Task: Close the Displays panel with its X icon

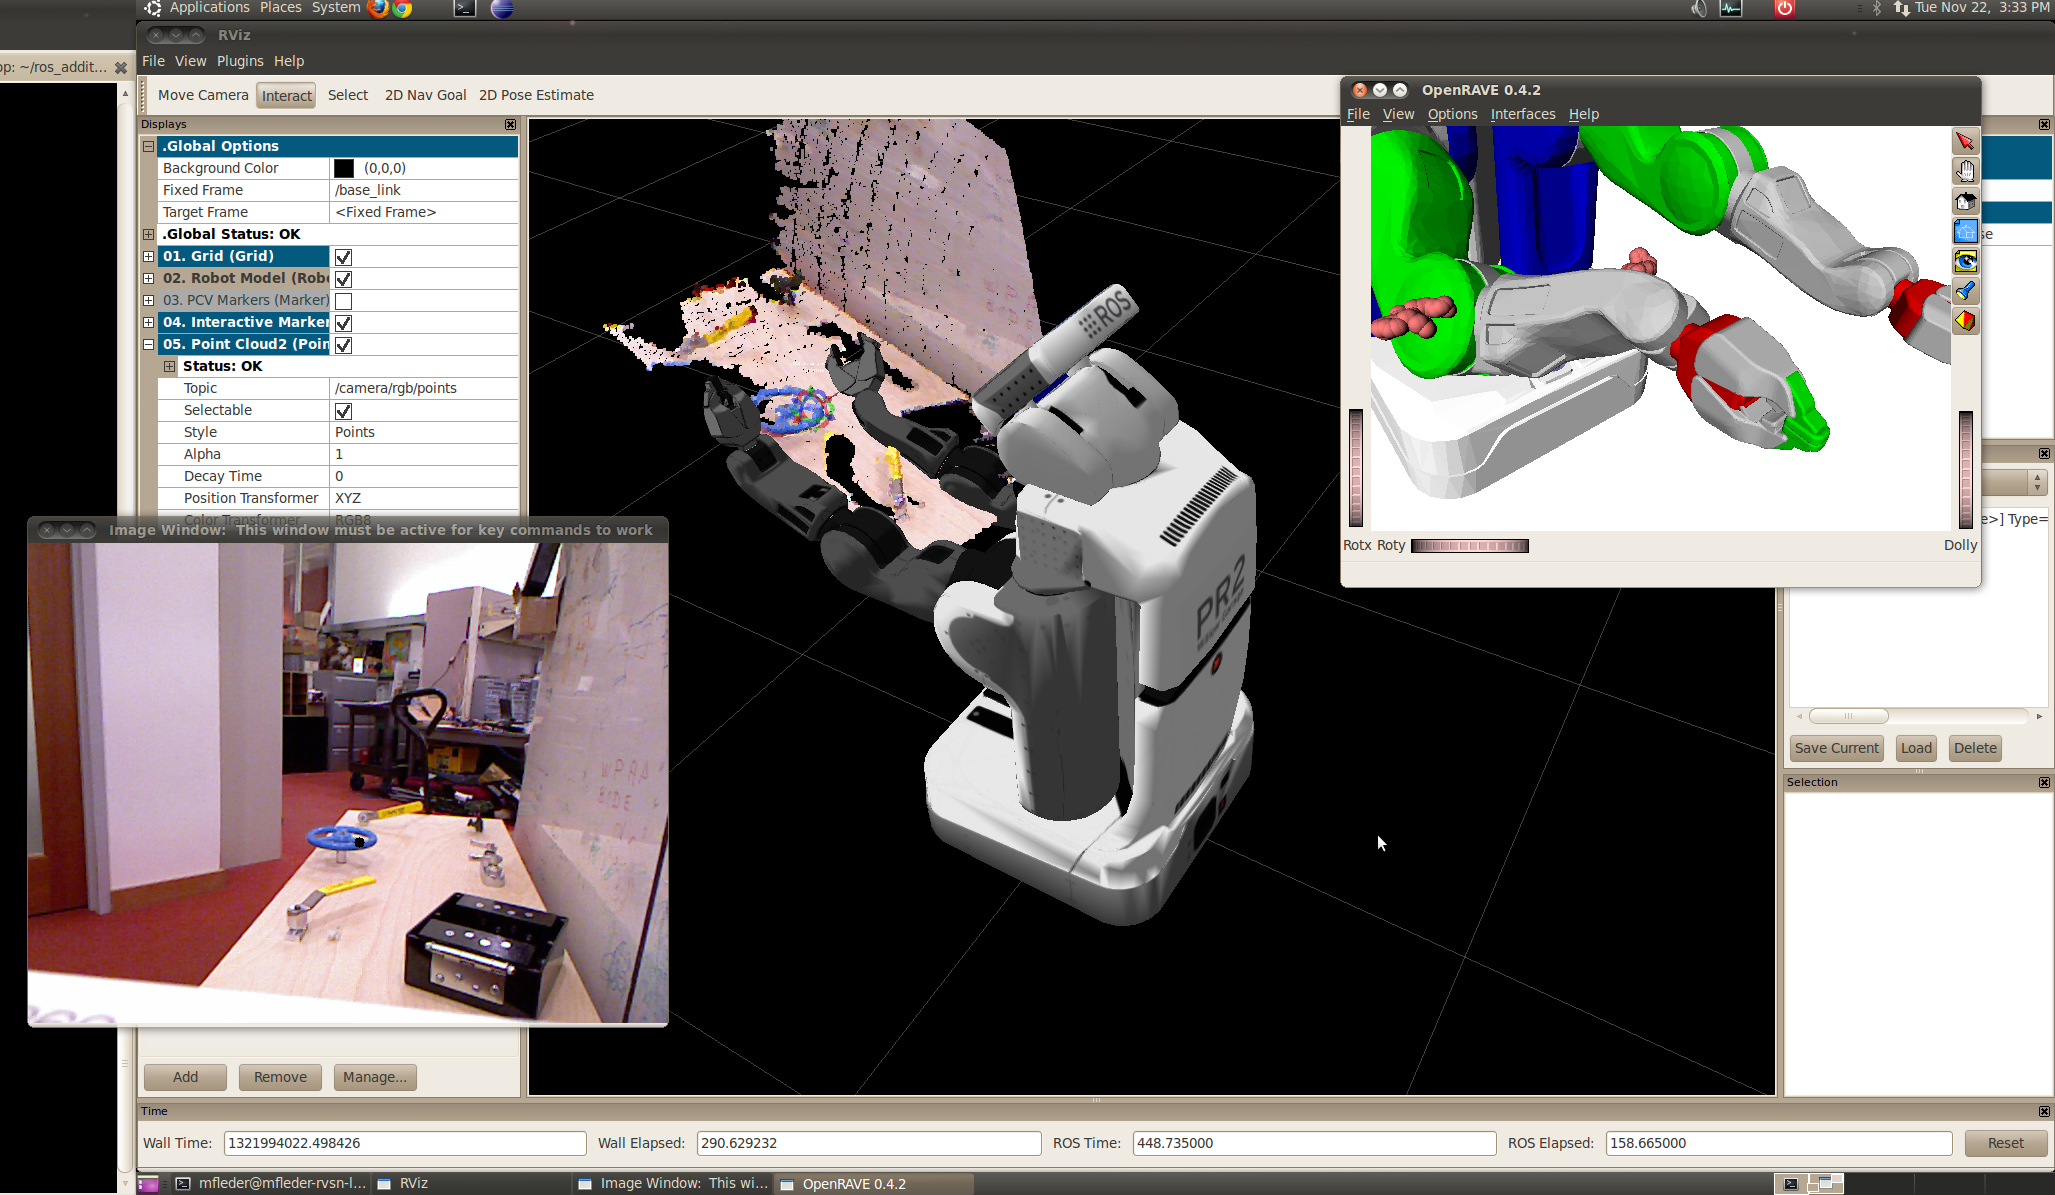Action: click(x=511, y=124)
